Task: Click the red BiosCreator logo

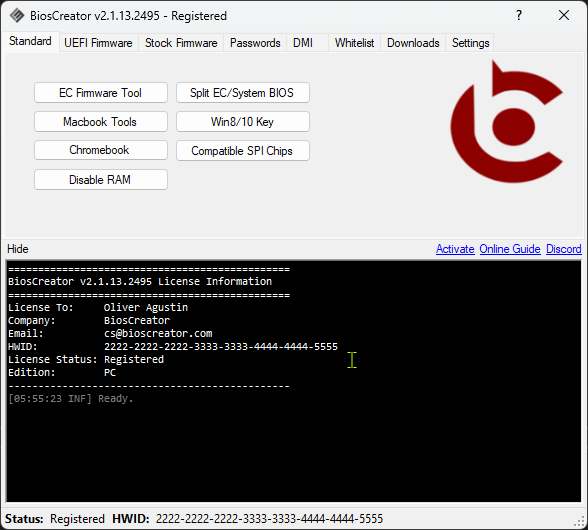Action: [506, 122]
